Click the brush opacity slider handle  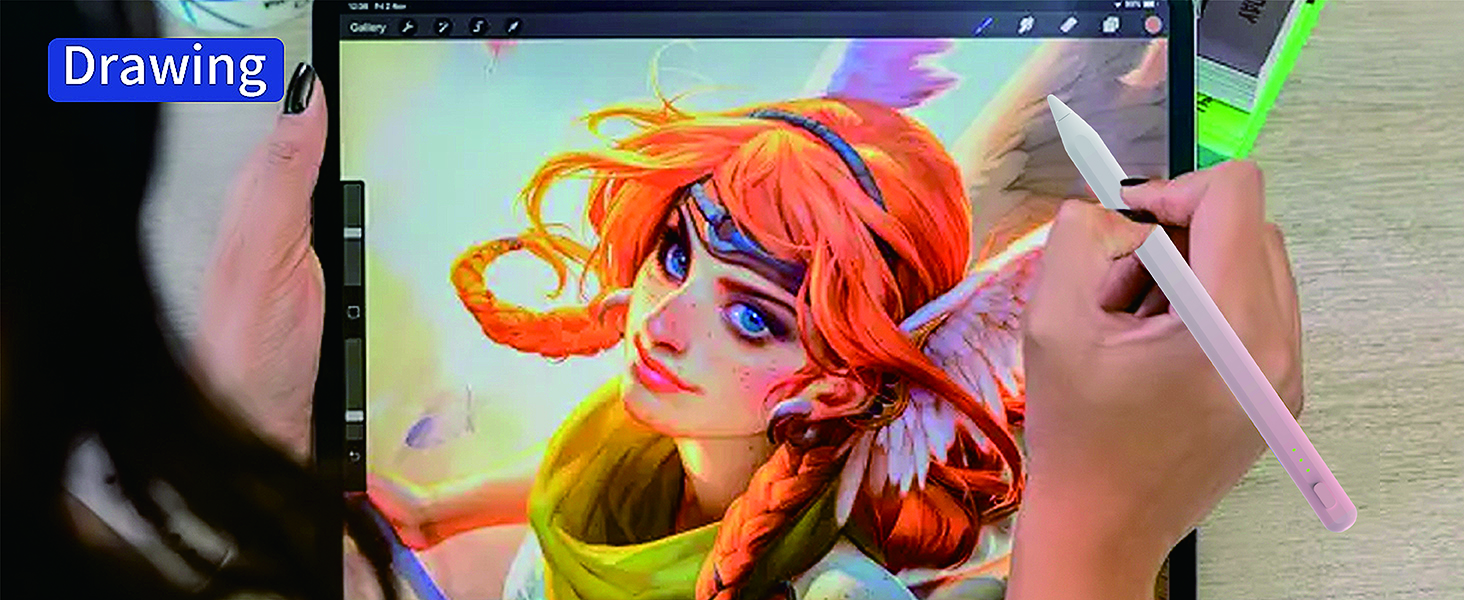(x=353, y=415)
